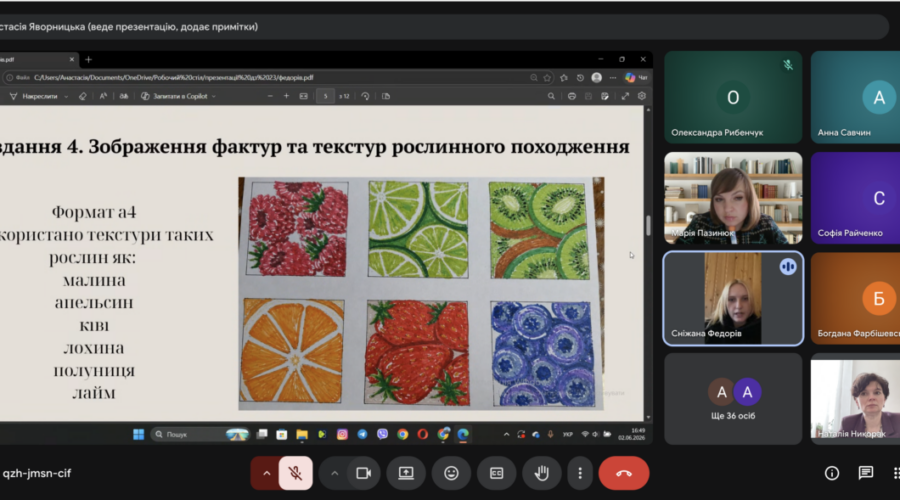Image resolution: width=900 pixels, height=500 pixels.
Task: Select Наталія Никорак video tile
Action: [855, 399]
